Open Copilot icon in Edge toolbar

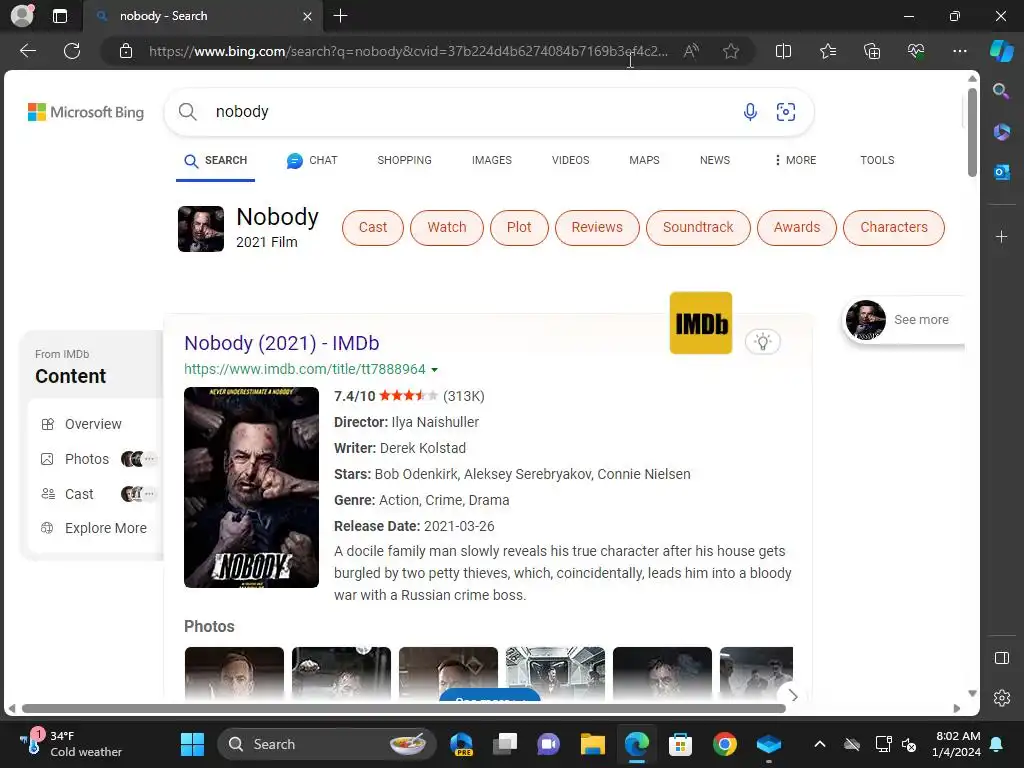click(x=1001, y=51)
